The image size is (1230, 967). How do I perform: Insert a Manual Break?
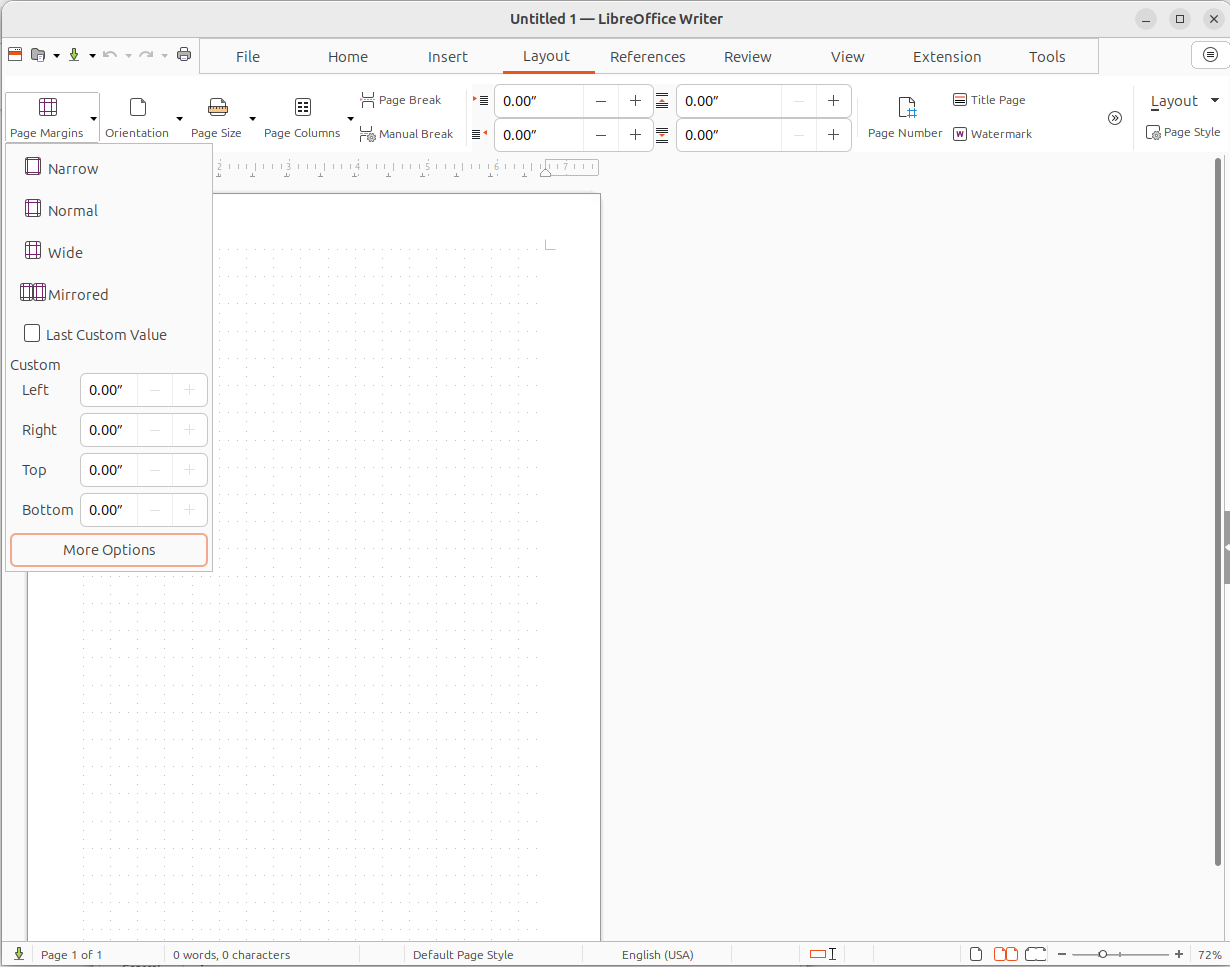tap(407, 134)
